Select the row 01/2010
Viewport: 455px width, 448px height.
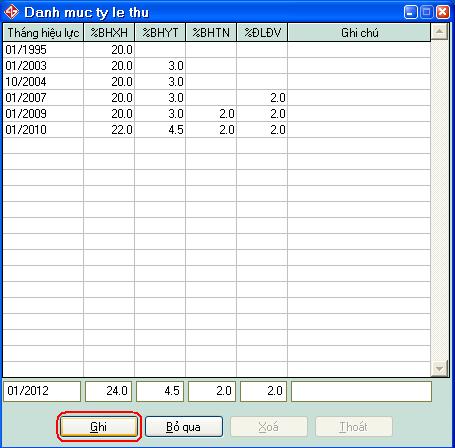pyautogui.click(x=217, y=130)
